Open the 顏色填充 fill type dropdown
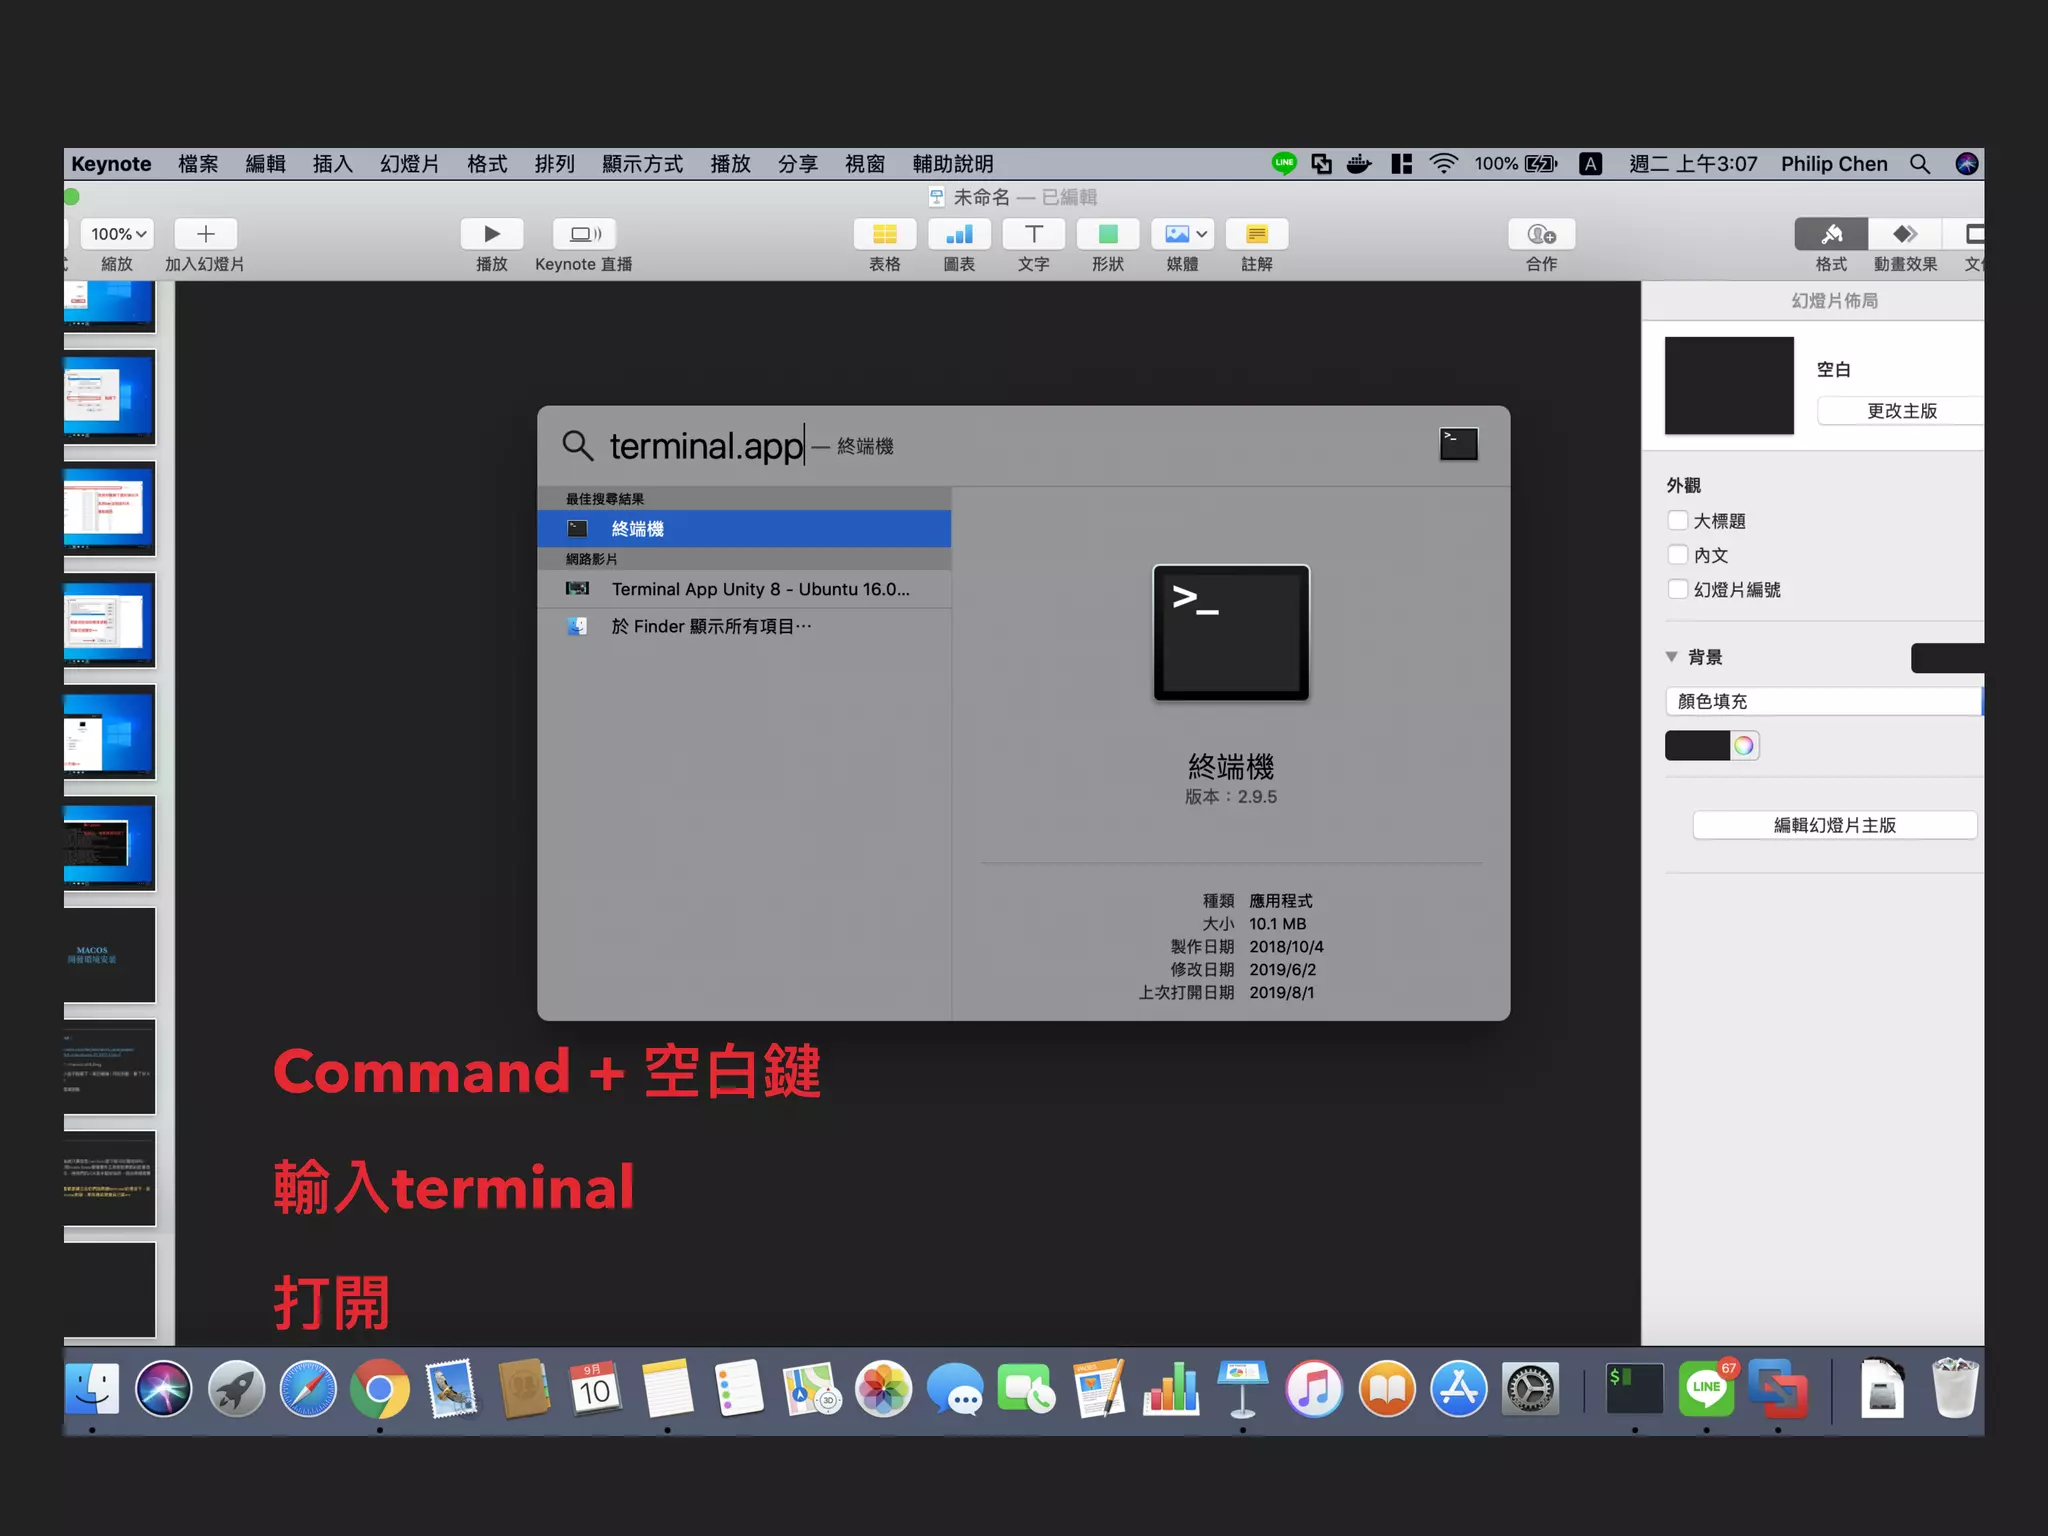2048x1536 pixels. (x=1824, y=701)
